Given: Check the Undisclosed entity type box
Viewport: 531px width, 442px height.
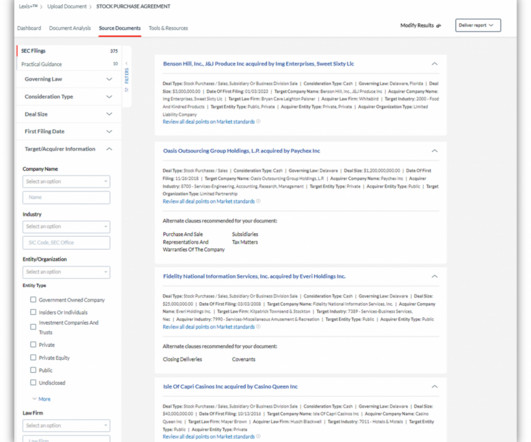Looking at the screenshot, I should coord(33,383).
